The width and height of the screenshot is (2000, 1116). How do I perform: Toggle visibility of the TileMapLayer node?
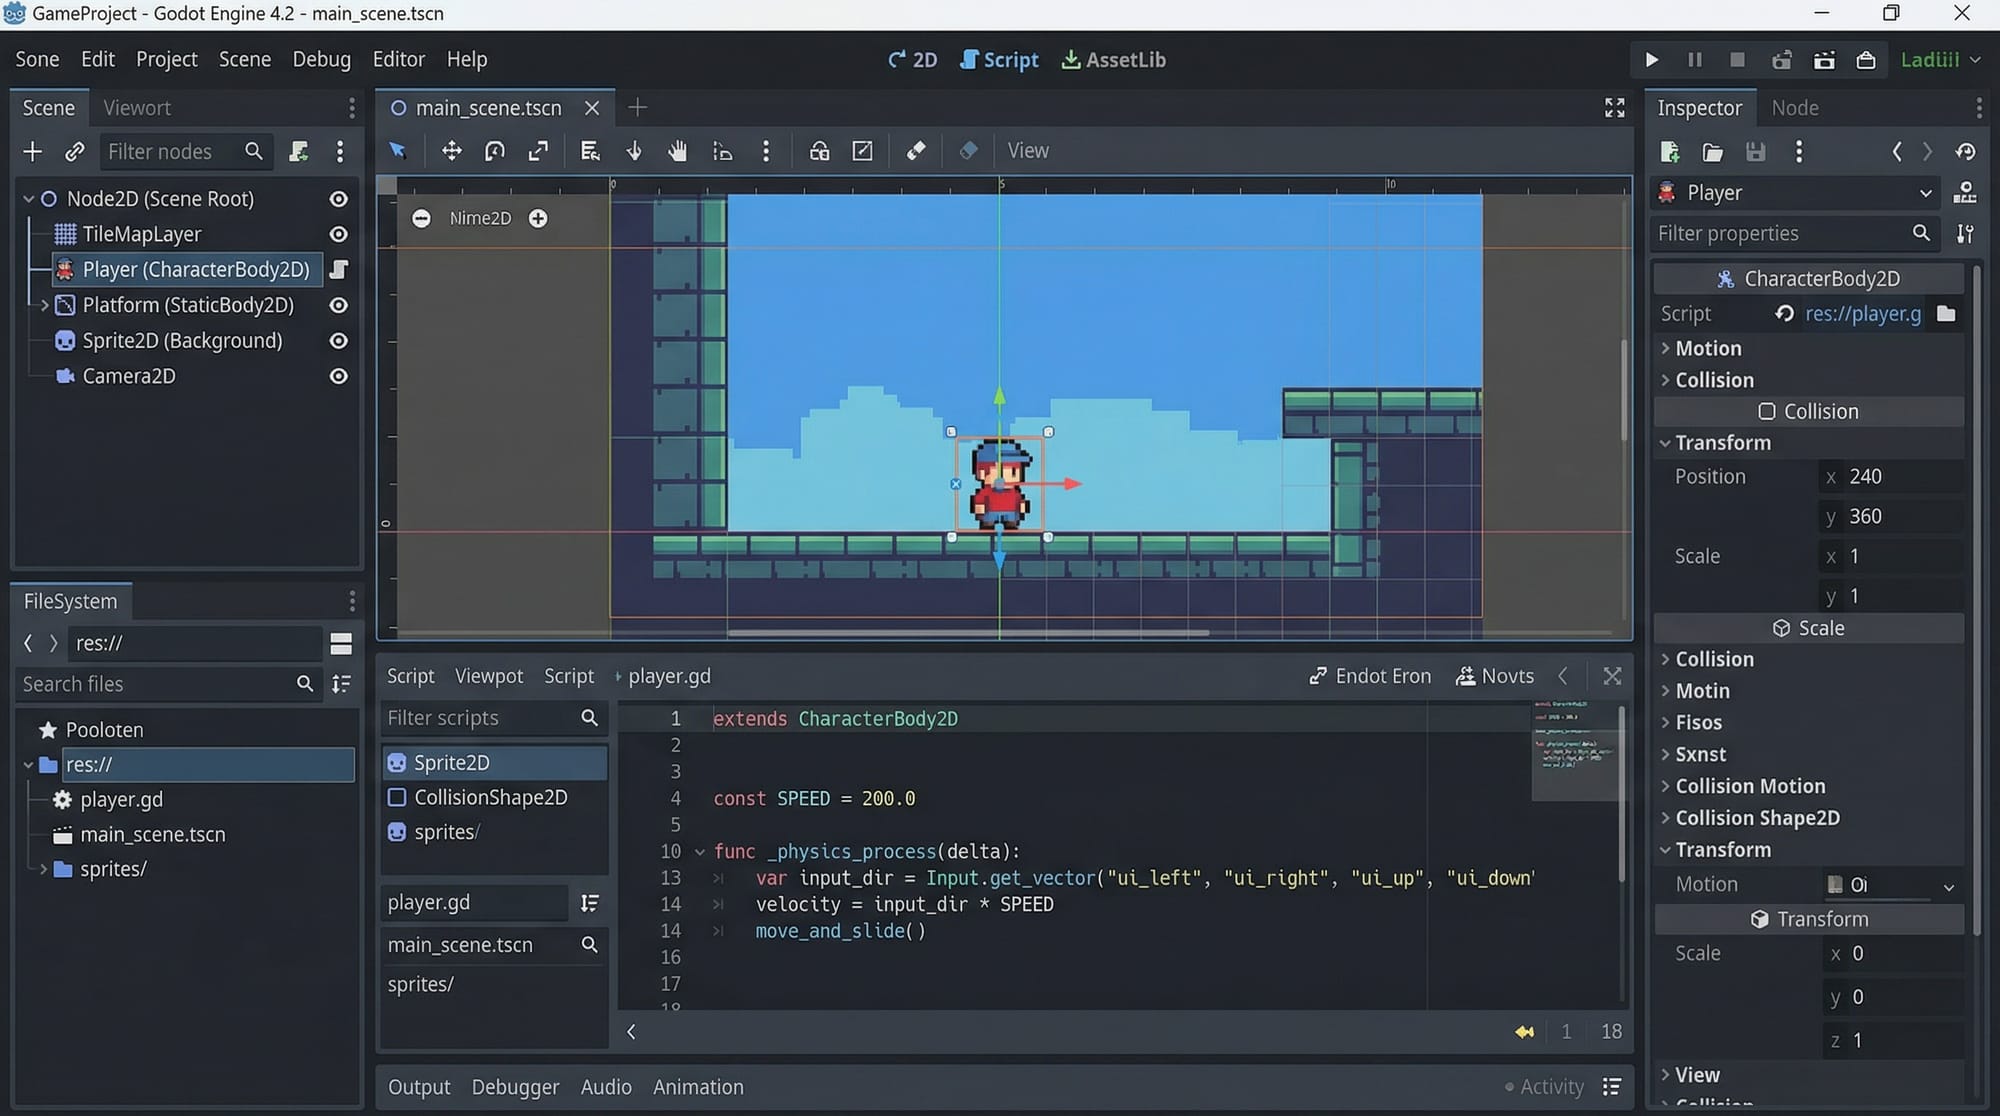pos(338,233)
